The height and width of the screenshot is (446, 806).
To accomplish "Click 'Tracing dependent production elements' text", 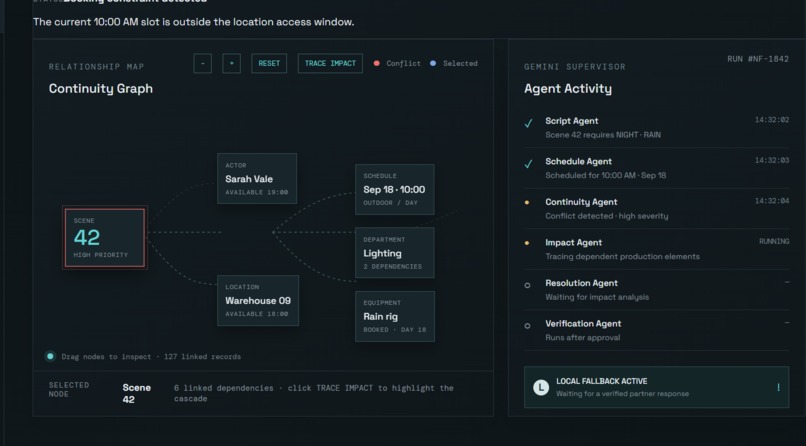I will (622, 257).
